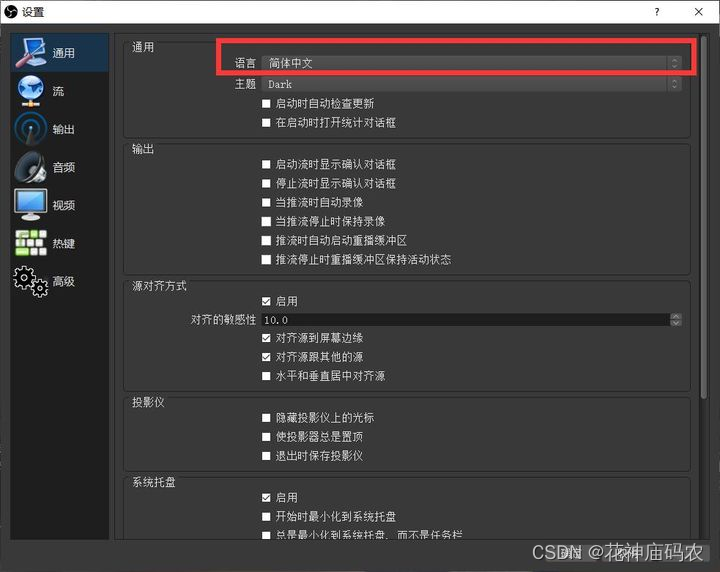Enable 使投影器总是置顶 checkbox

[x=266, y=437]
